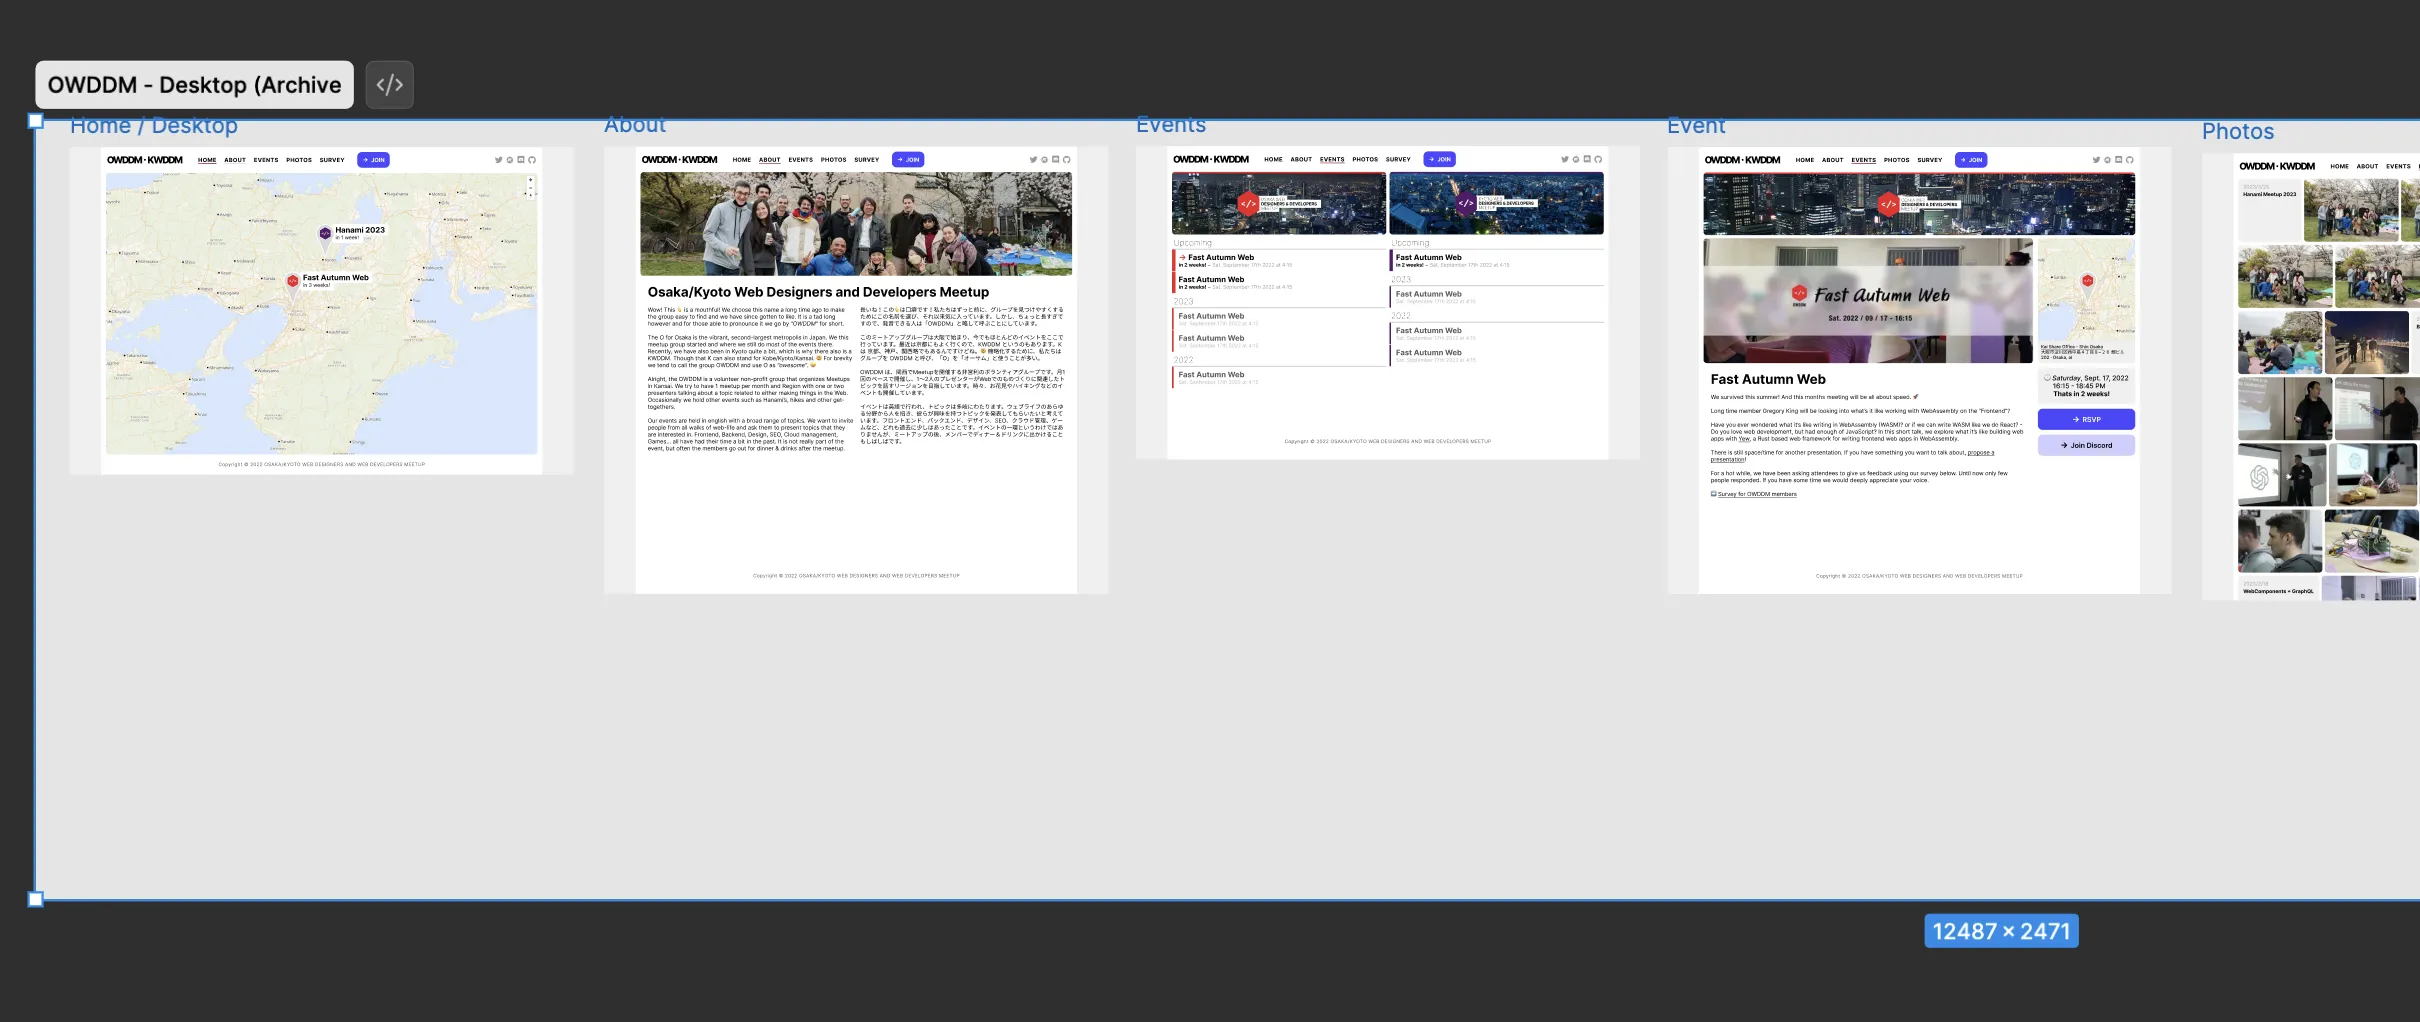Select PHOTOS in the Home navigation menu

[x=299, y=160]
